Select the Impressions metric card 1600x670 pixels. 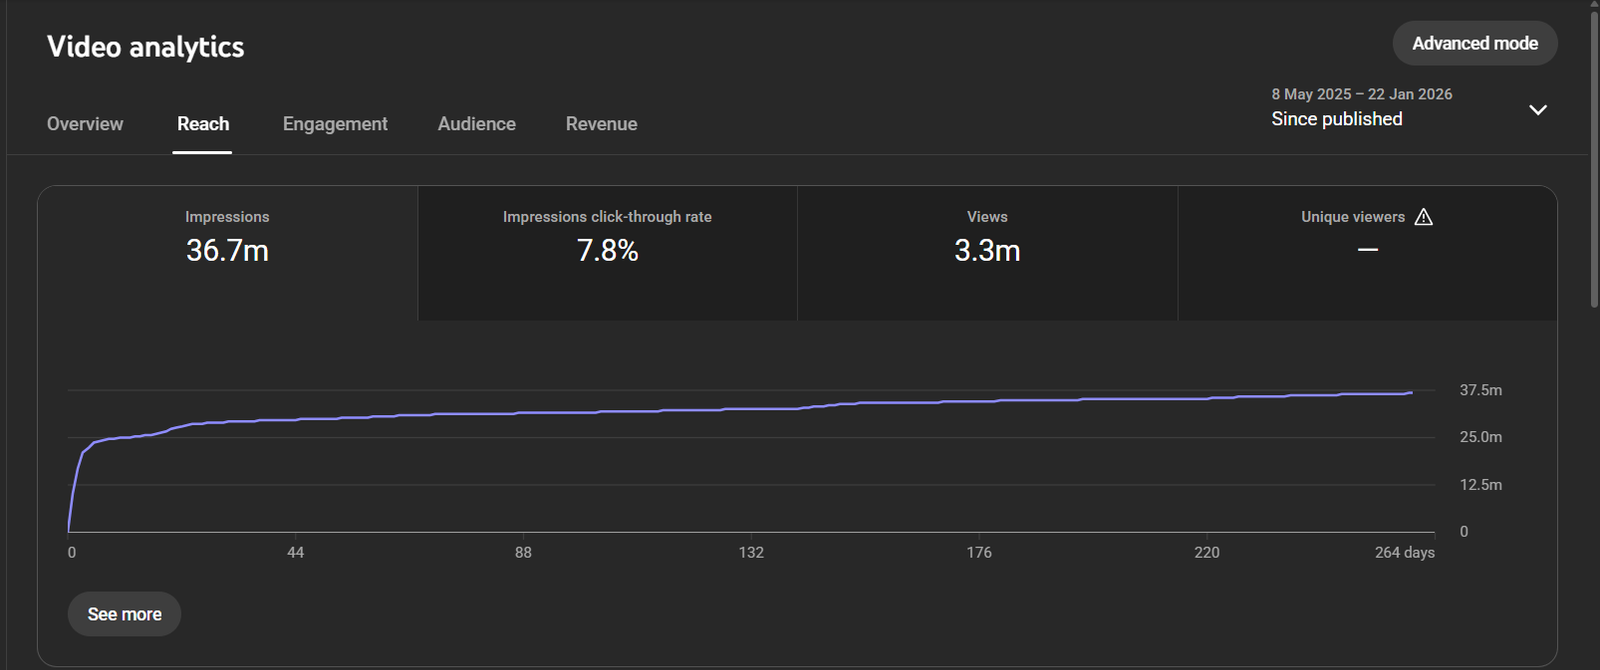pyautogui.click(x=227, y=252)
